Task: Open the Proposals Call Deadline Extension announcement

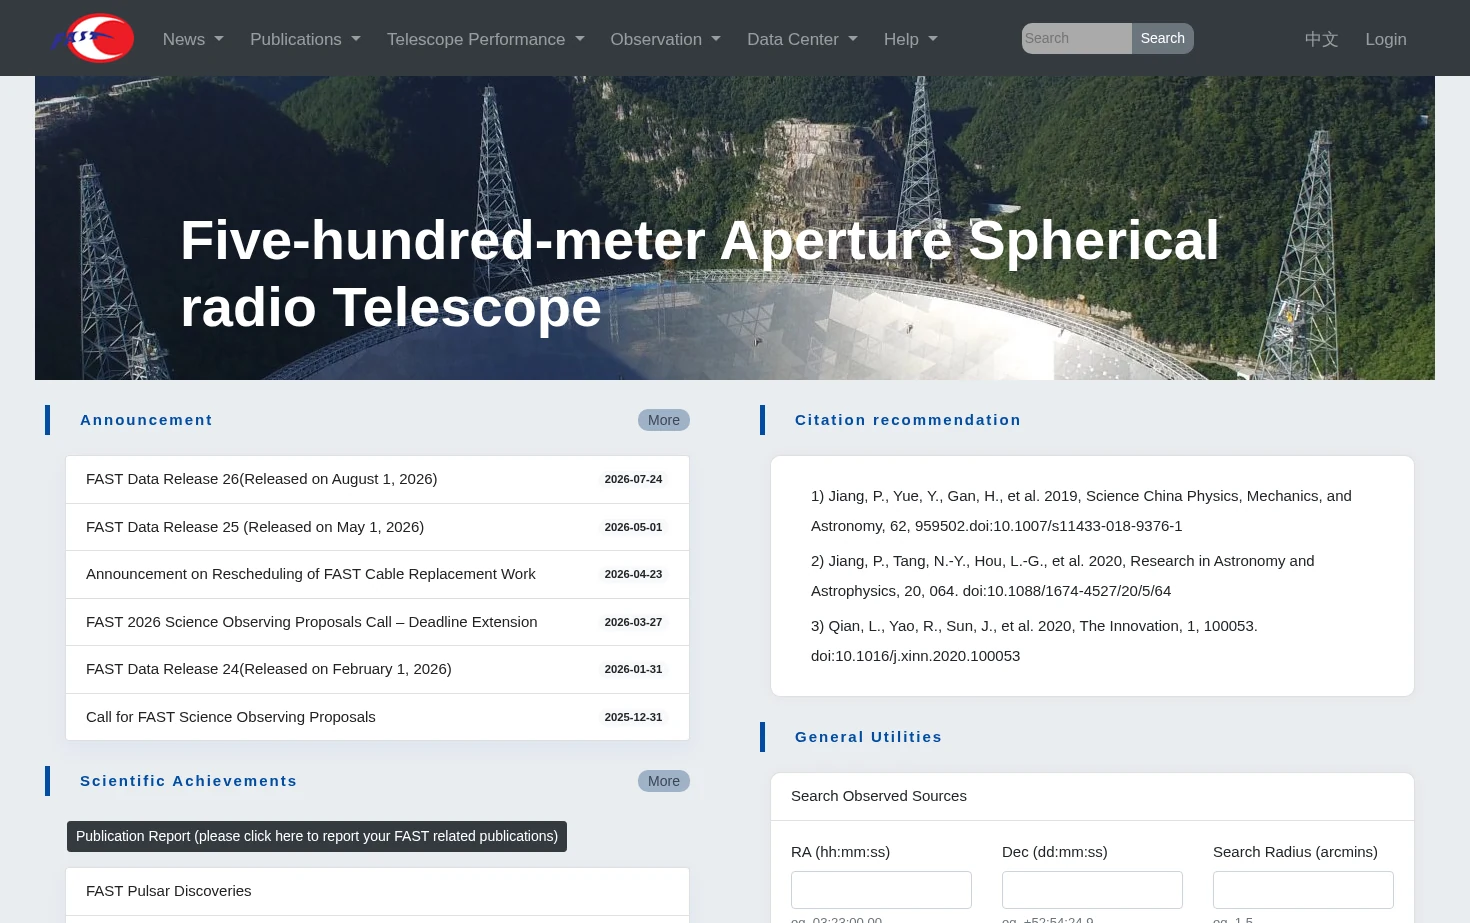Action: tap(377, 622)
